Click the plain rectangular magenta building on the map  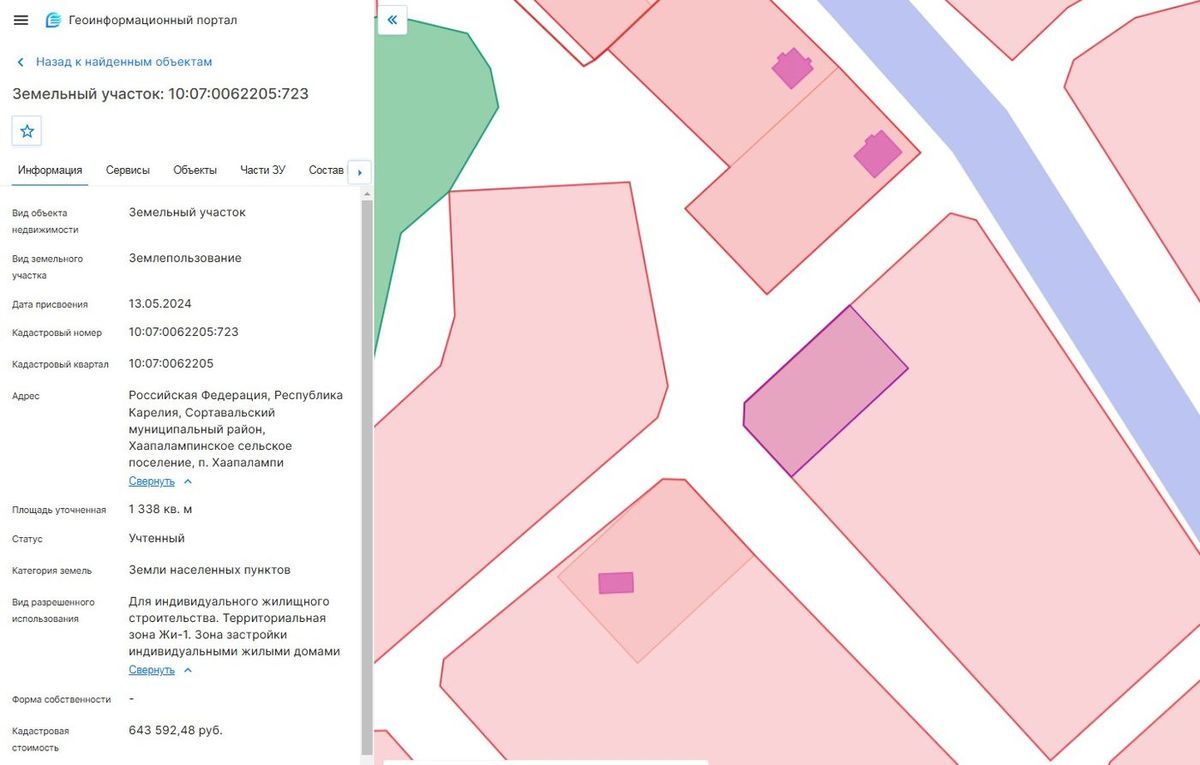[x=616, y=583]
